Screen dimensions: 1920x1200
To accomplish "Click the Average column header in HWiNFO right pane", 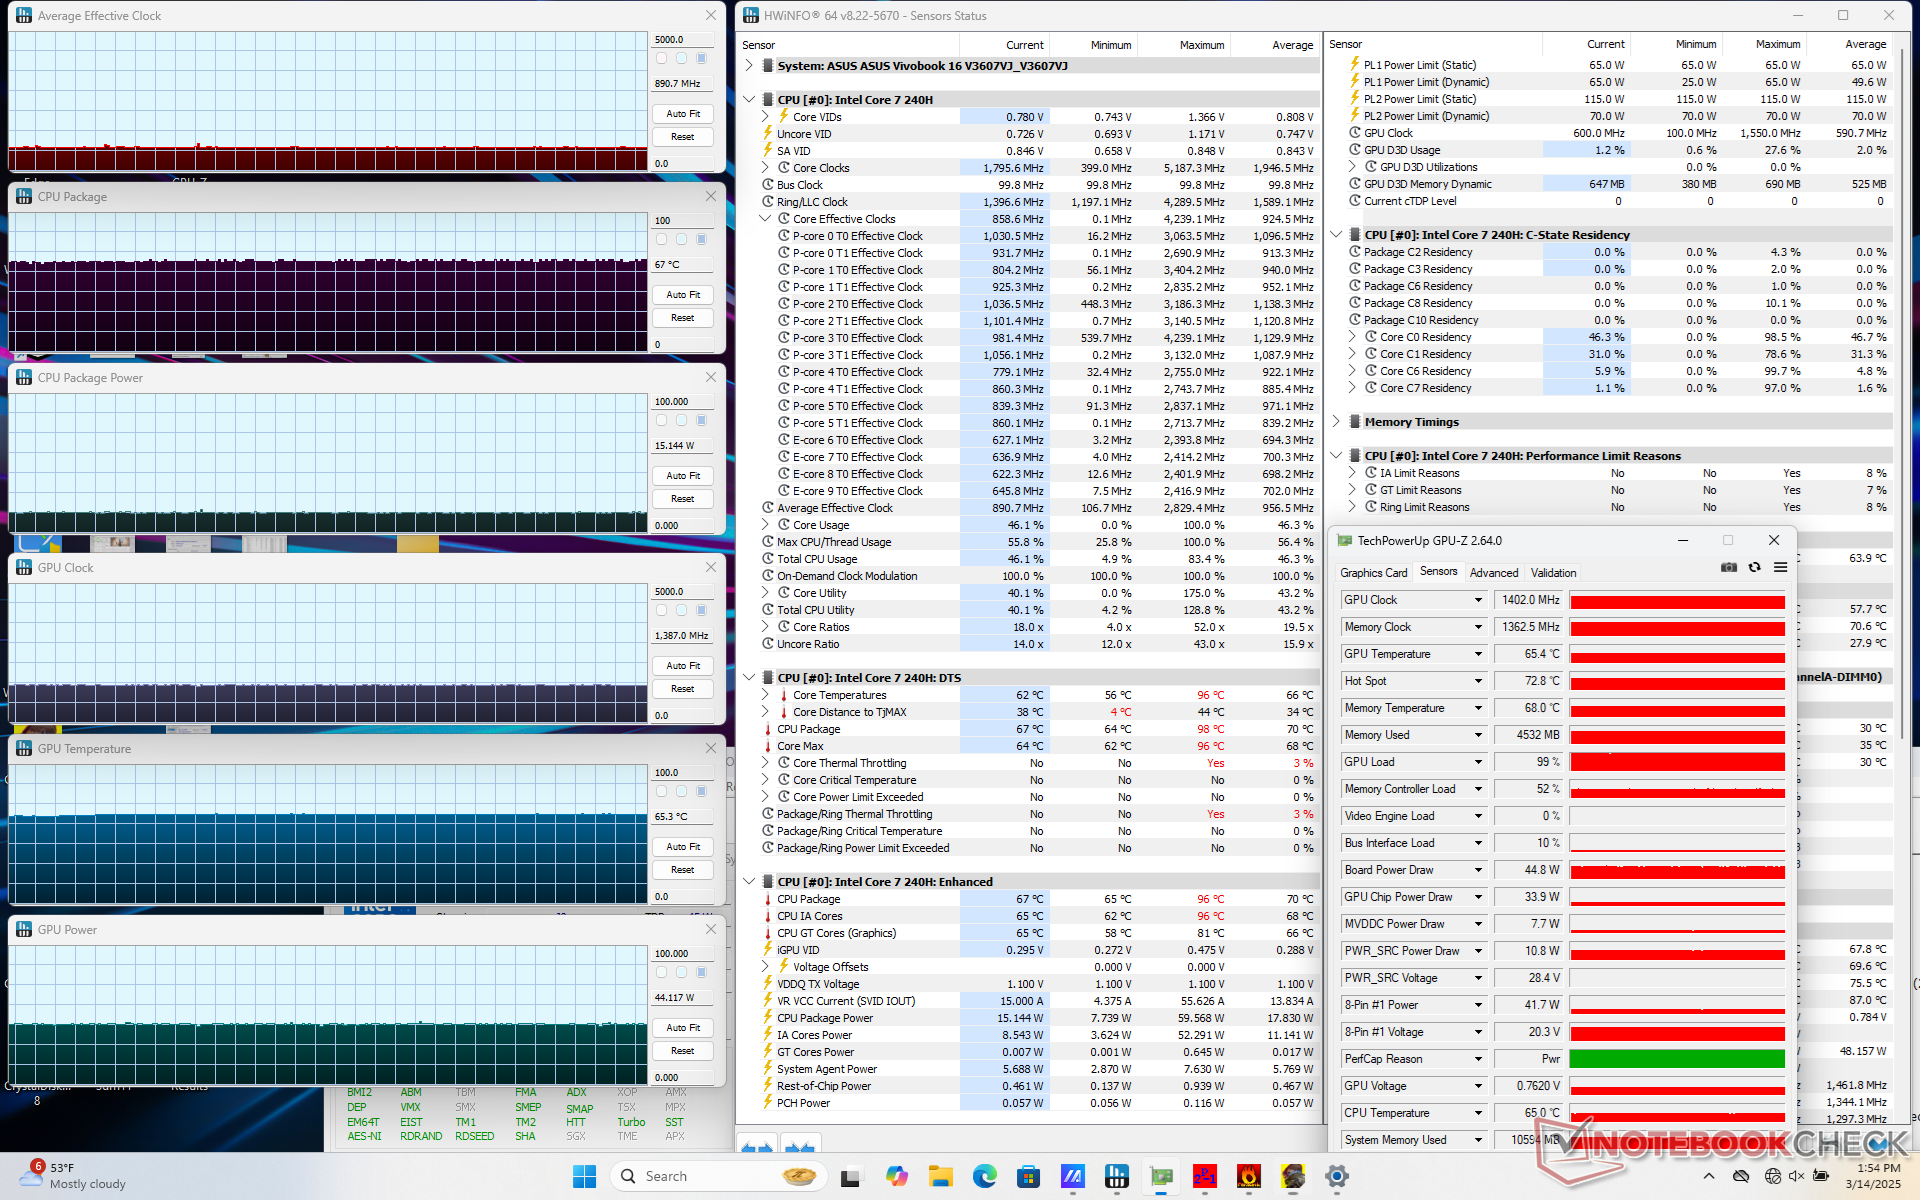I will pos(1865,44).
